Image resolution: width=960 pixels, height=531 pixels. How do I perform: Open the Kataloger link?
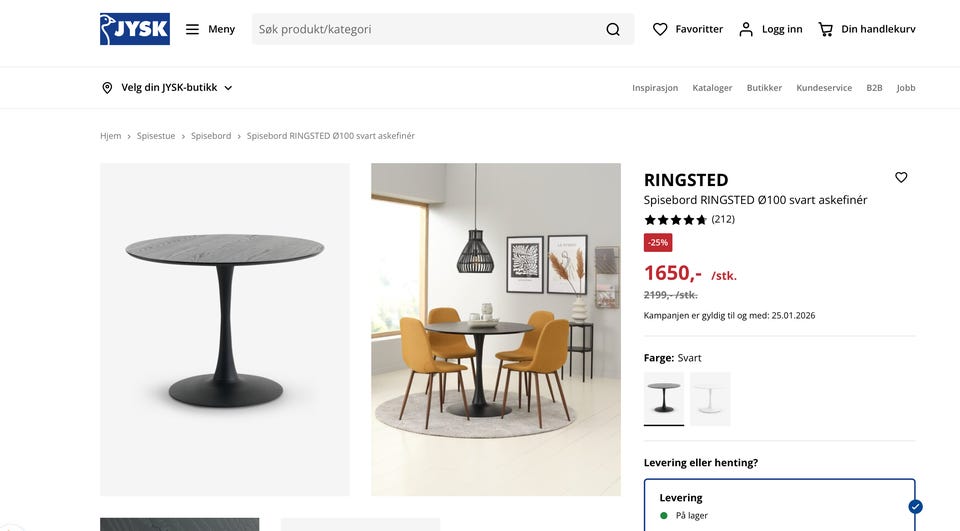(x=712, y=88)
